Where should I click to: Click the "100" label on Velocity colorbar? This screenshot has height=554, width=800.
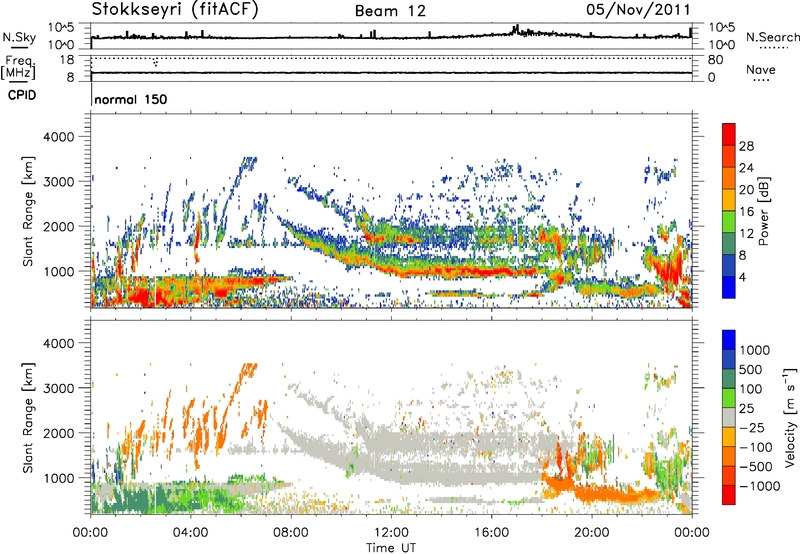751,389
